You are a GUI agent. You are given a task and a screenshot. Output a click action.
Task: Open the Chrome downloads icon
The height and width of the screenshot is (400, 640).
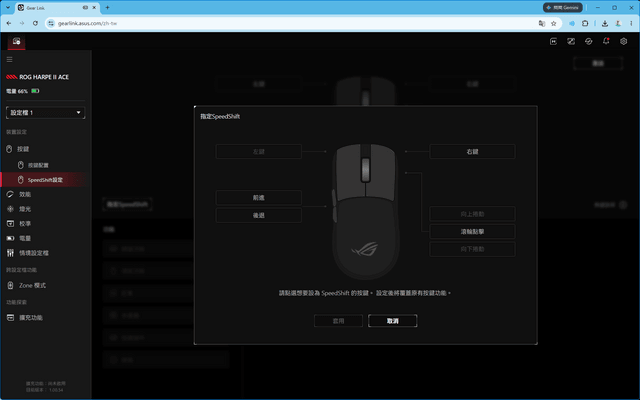pos(605,23)
